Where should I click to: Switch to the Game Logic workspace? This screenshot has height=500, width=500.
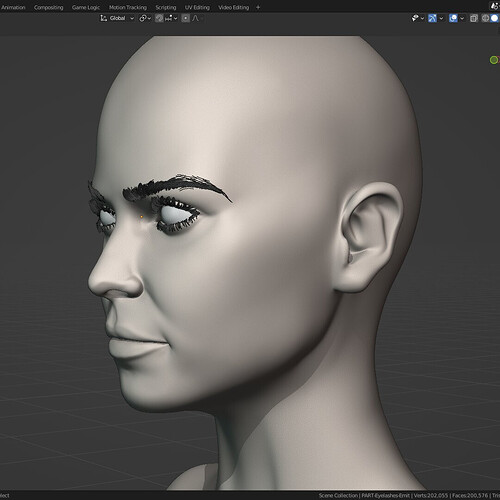pyautogui.click(x=86, y=7)
